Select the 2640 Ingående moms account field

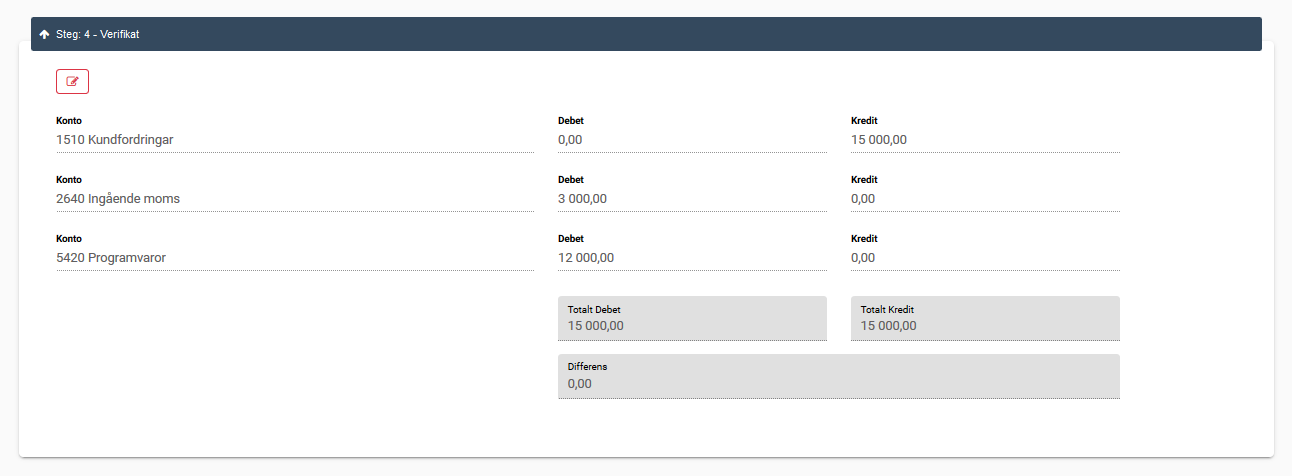point(295,199)
